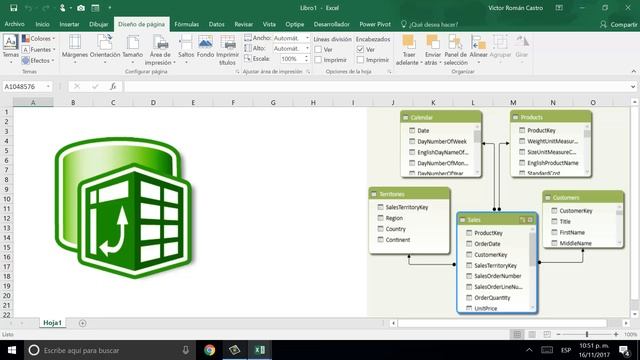Switch to the Inicio tab
Image resolution: width=640 pixels, height=360 pixels.
click(42, 24)
